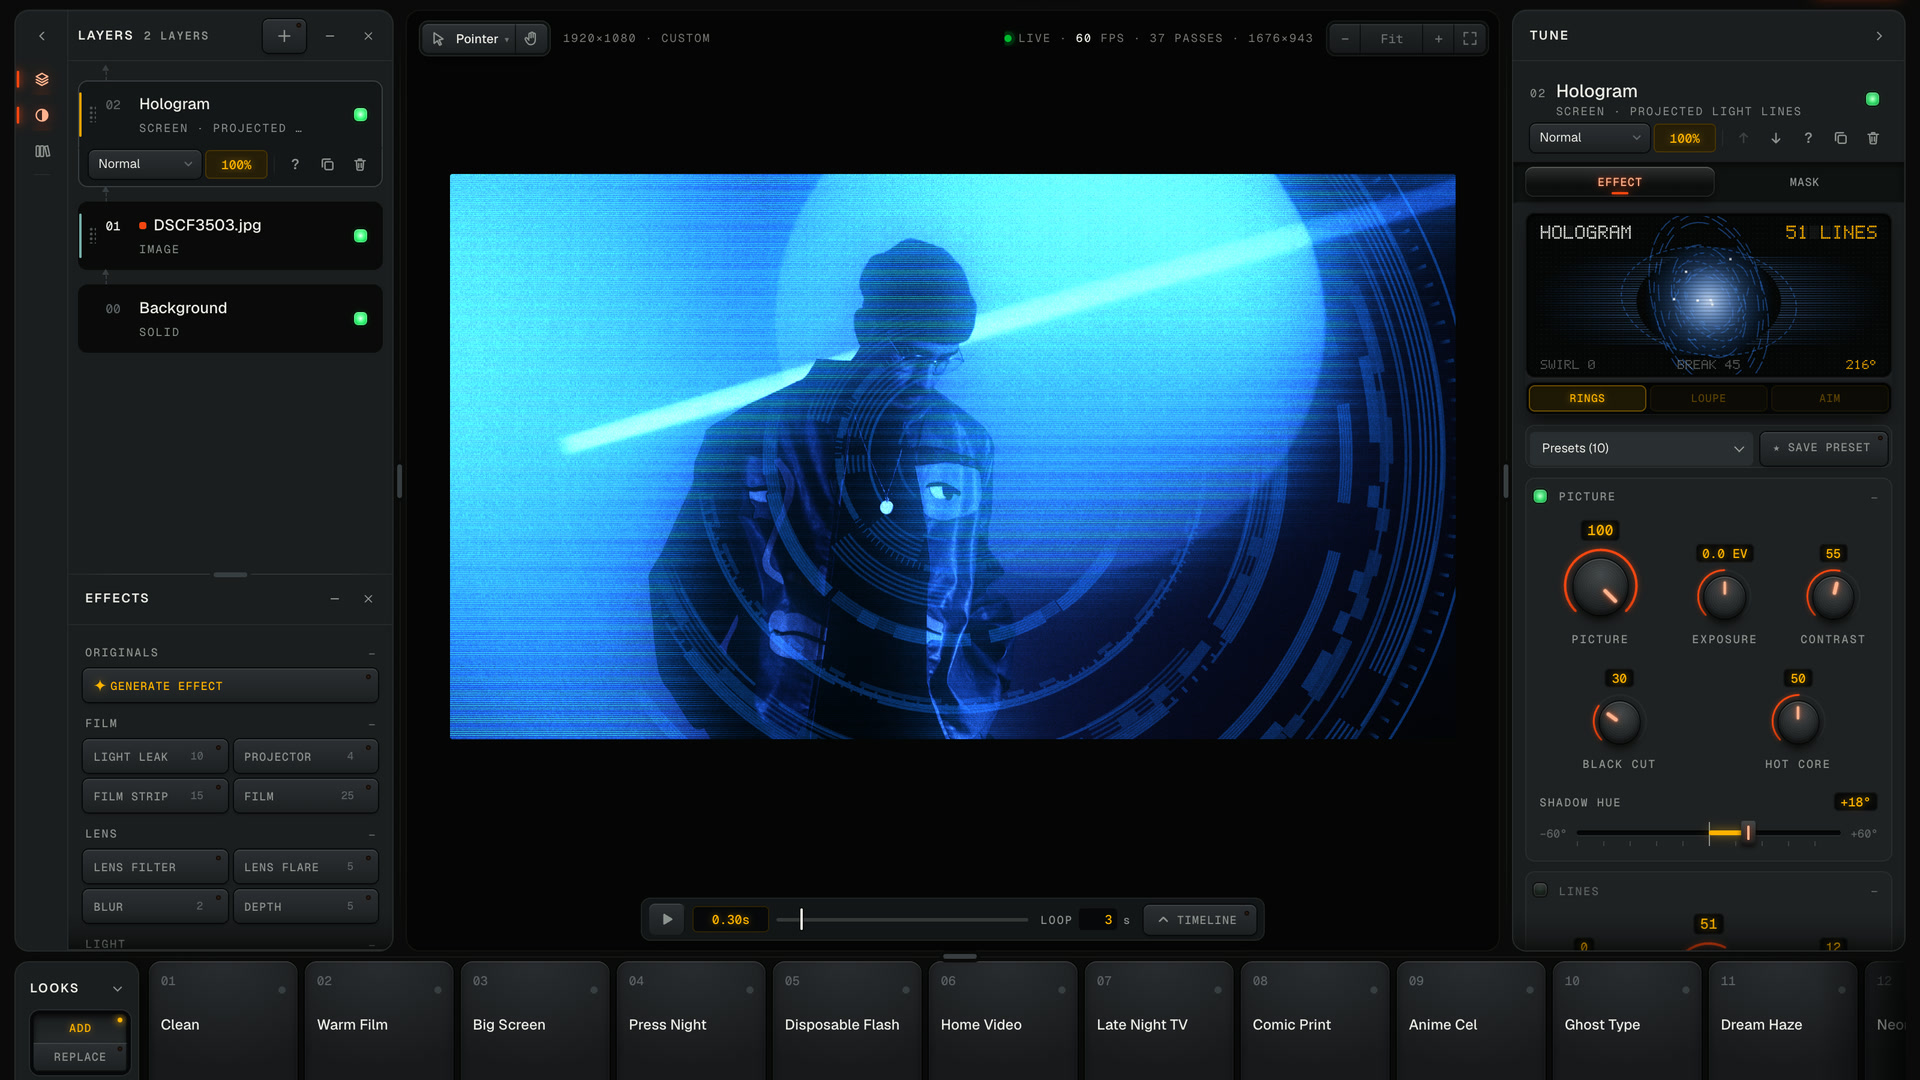The height and width of the screenshot is (1080, 1920).
Task: Expand the Timeline panel
Action: click(1198, 920)
